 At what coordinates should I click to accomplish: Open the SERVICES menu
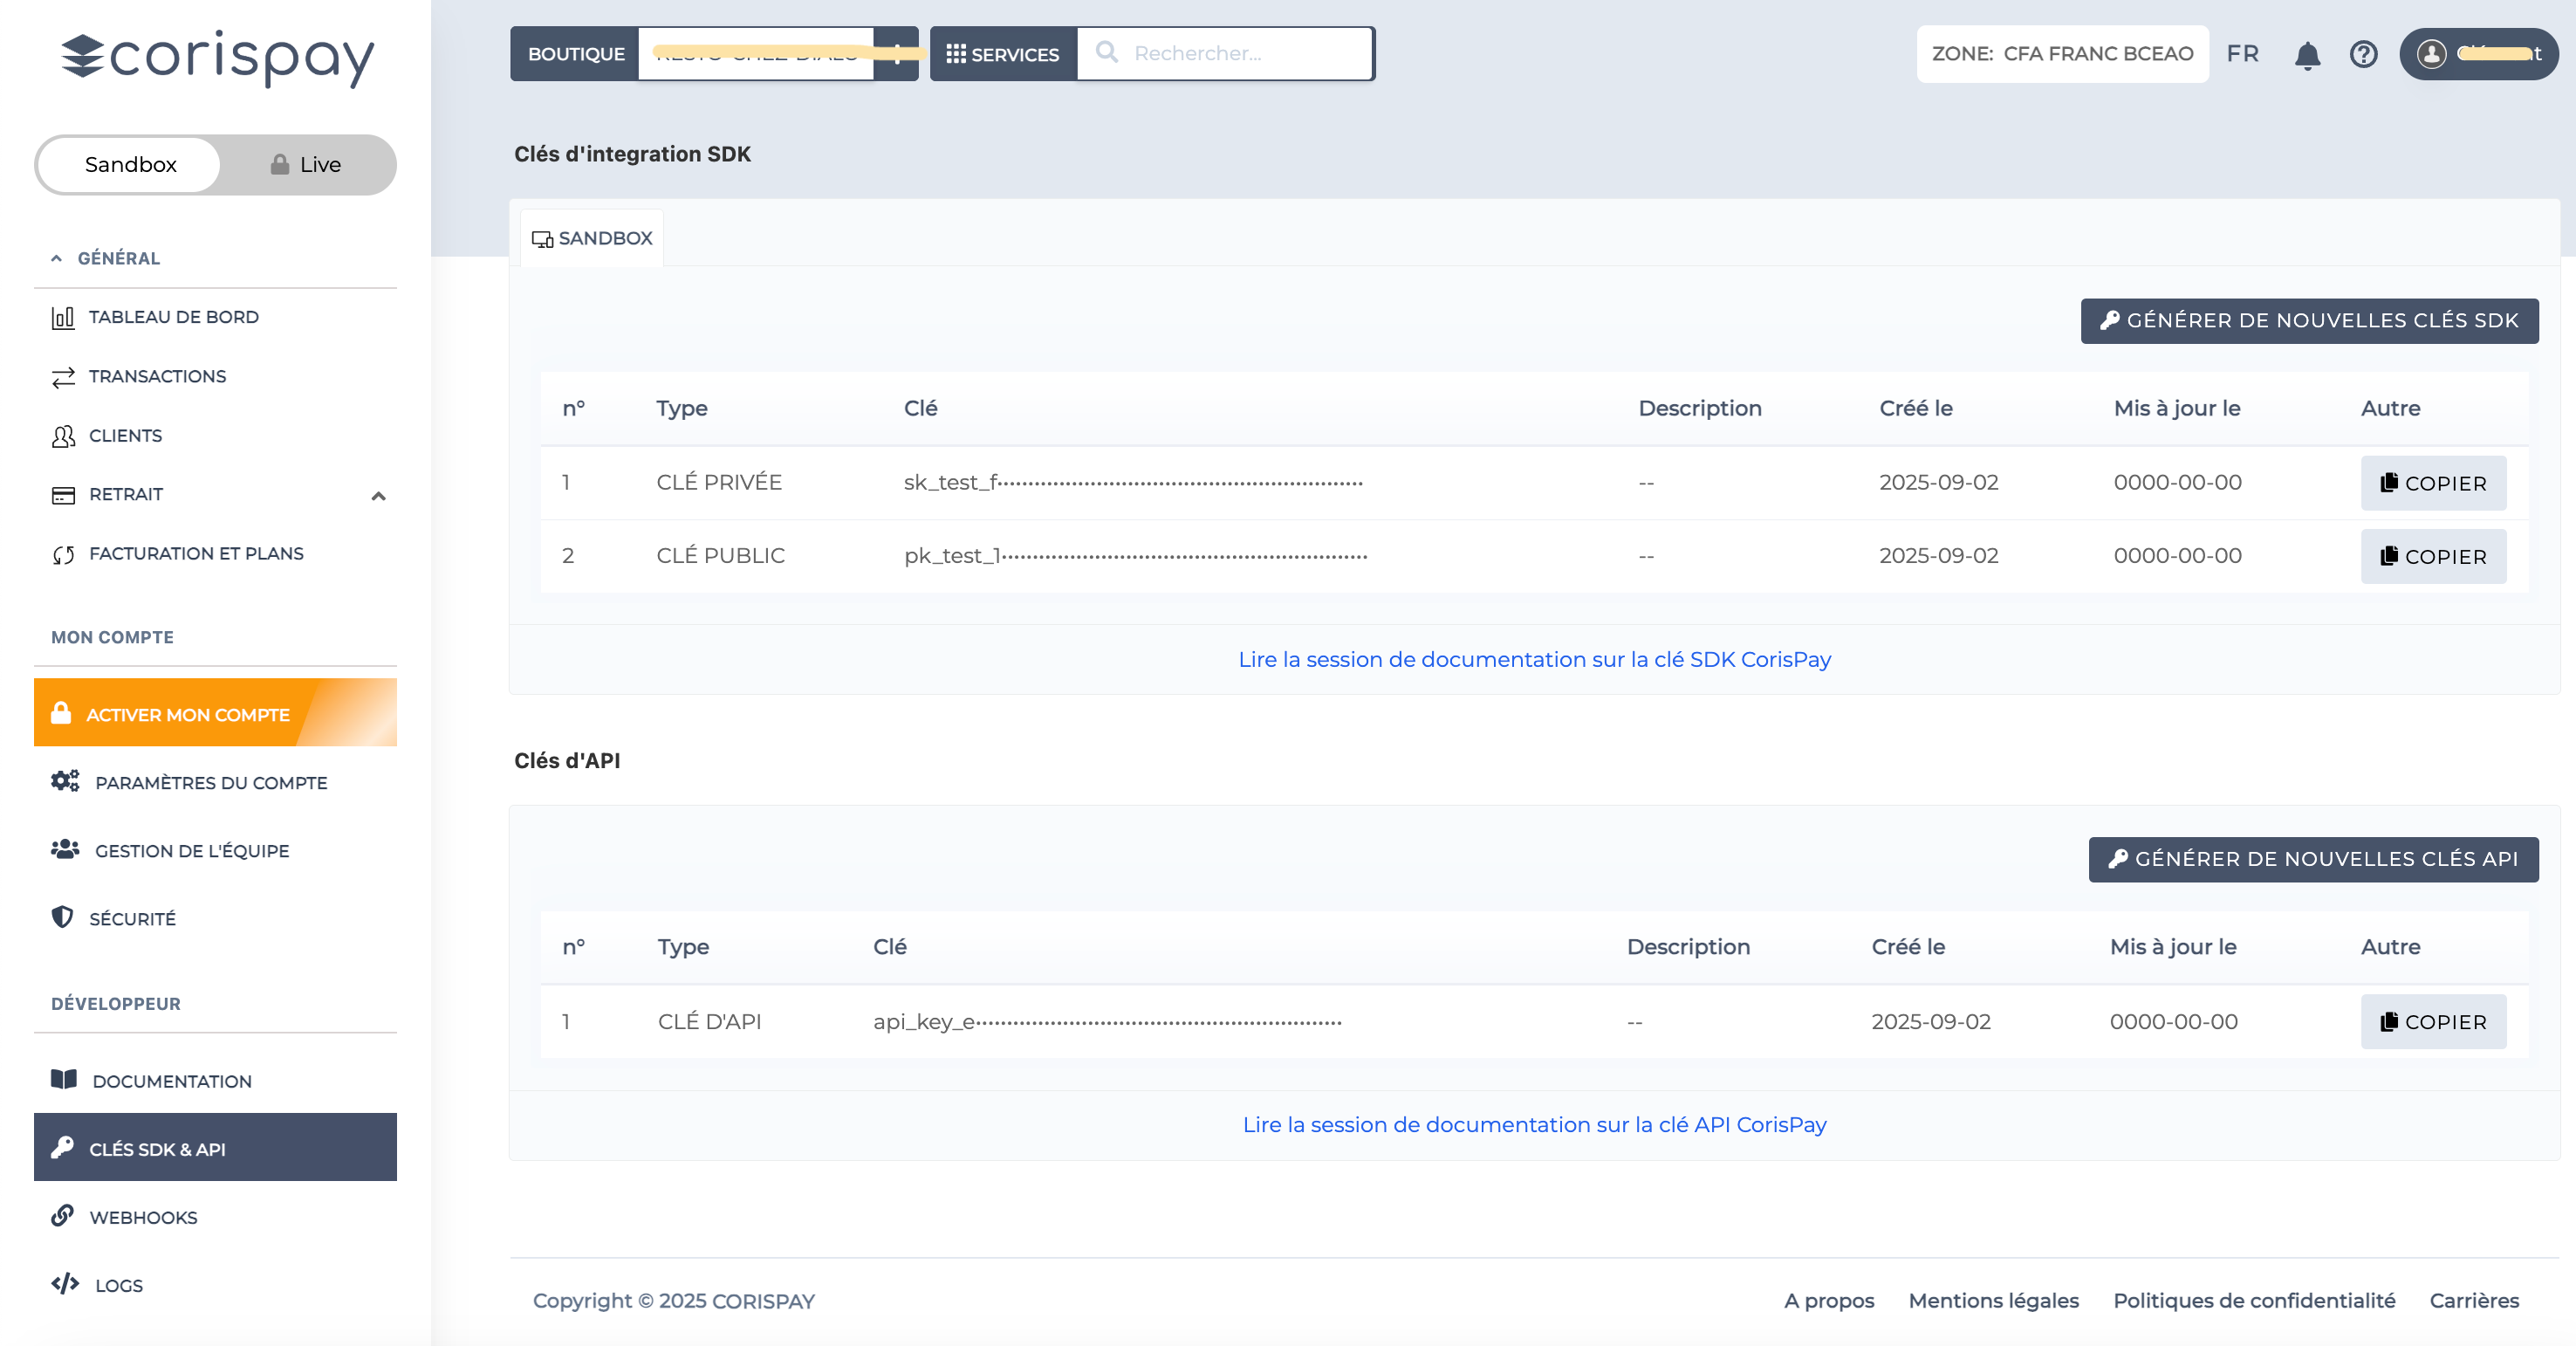click(x=1002, y=54)
